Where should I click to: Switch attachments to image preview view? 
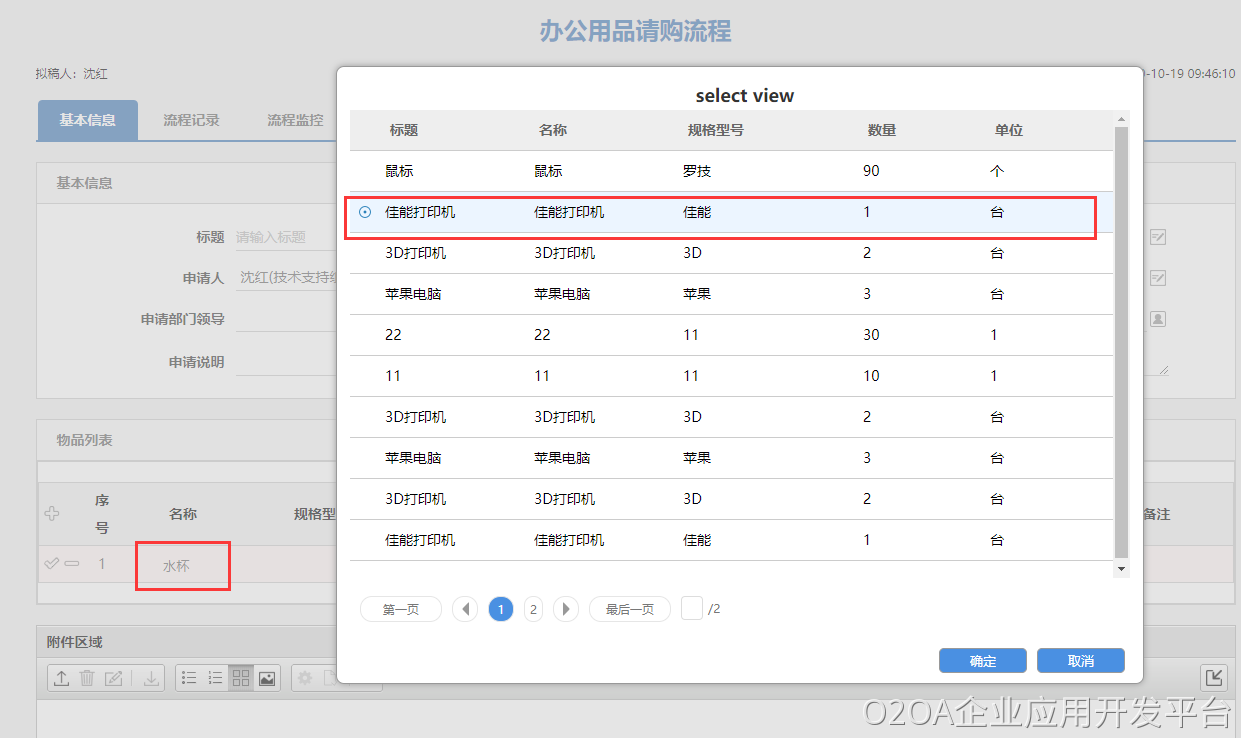pos(267,678)
